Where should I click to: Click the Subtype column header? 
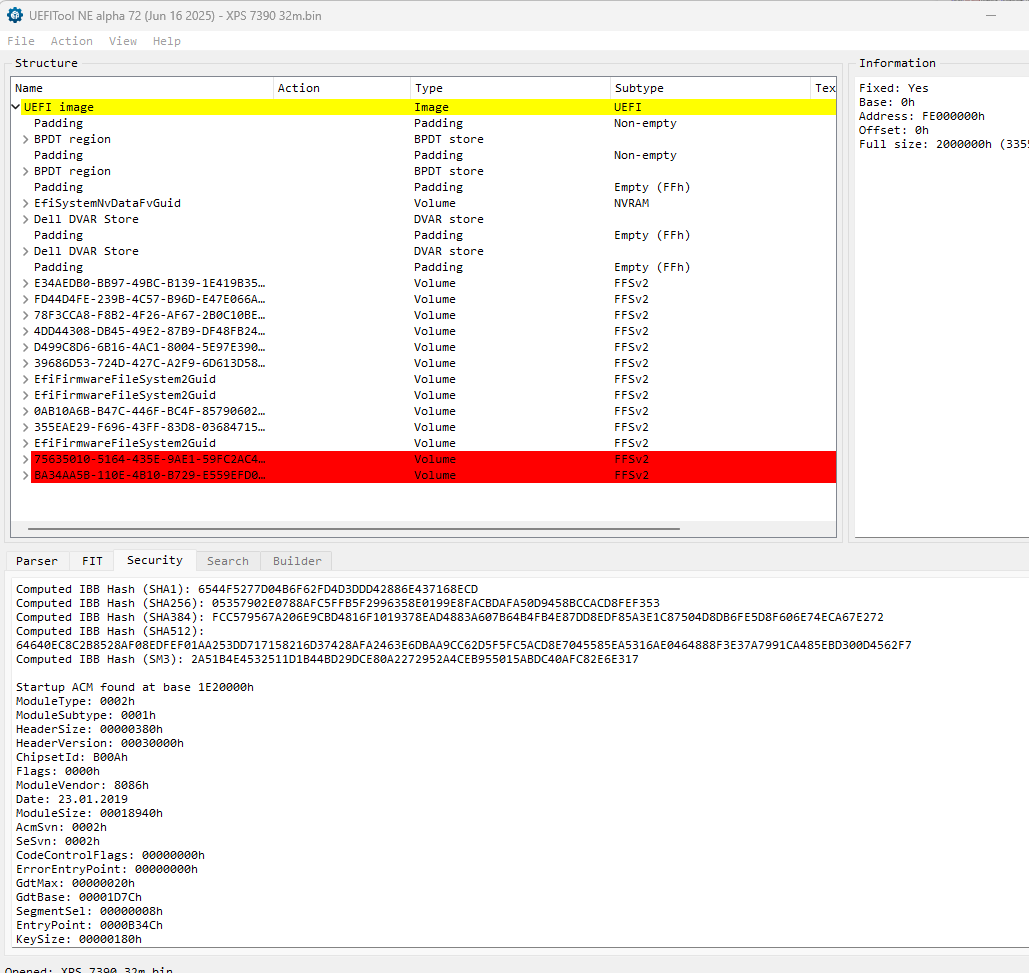[x=711, y=88]
